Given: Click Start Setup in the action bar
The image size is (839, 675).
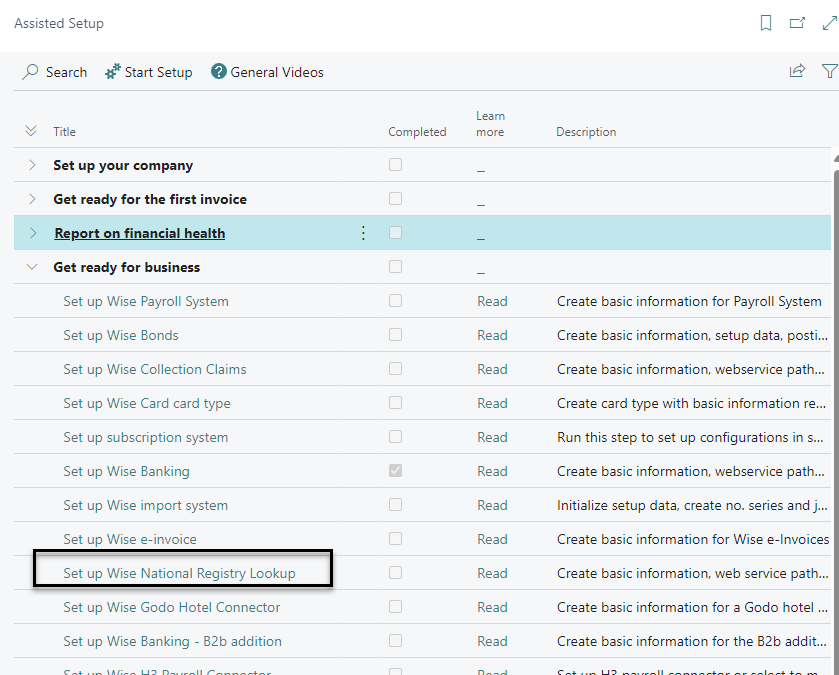Looking at the screenshot, I should pos(149,72).
